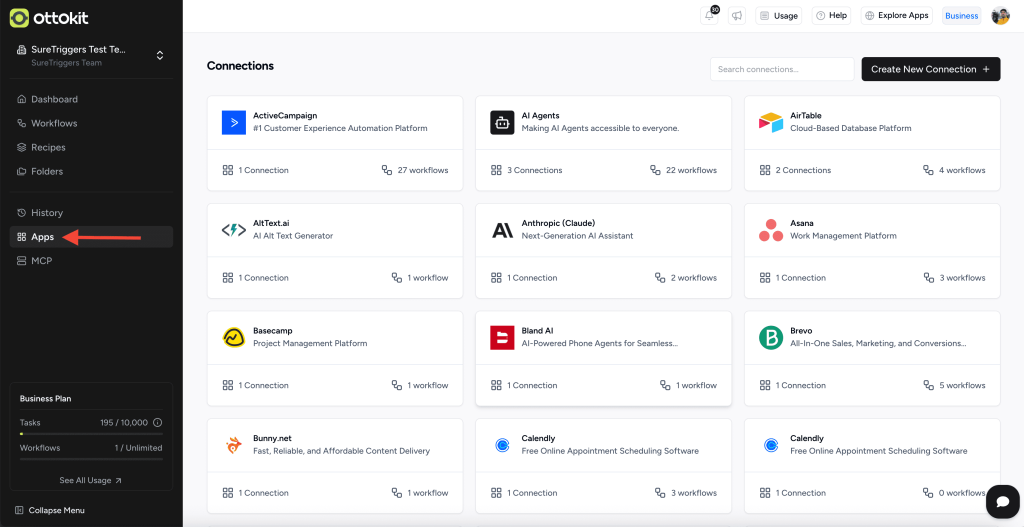
Task: Click the Asana app icon
Action: 770,230
